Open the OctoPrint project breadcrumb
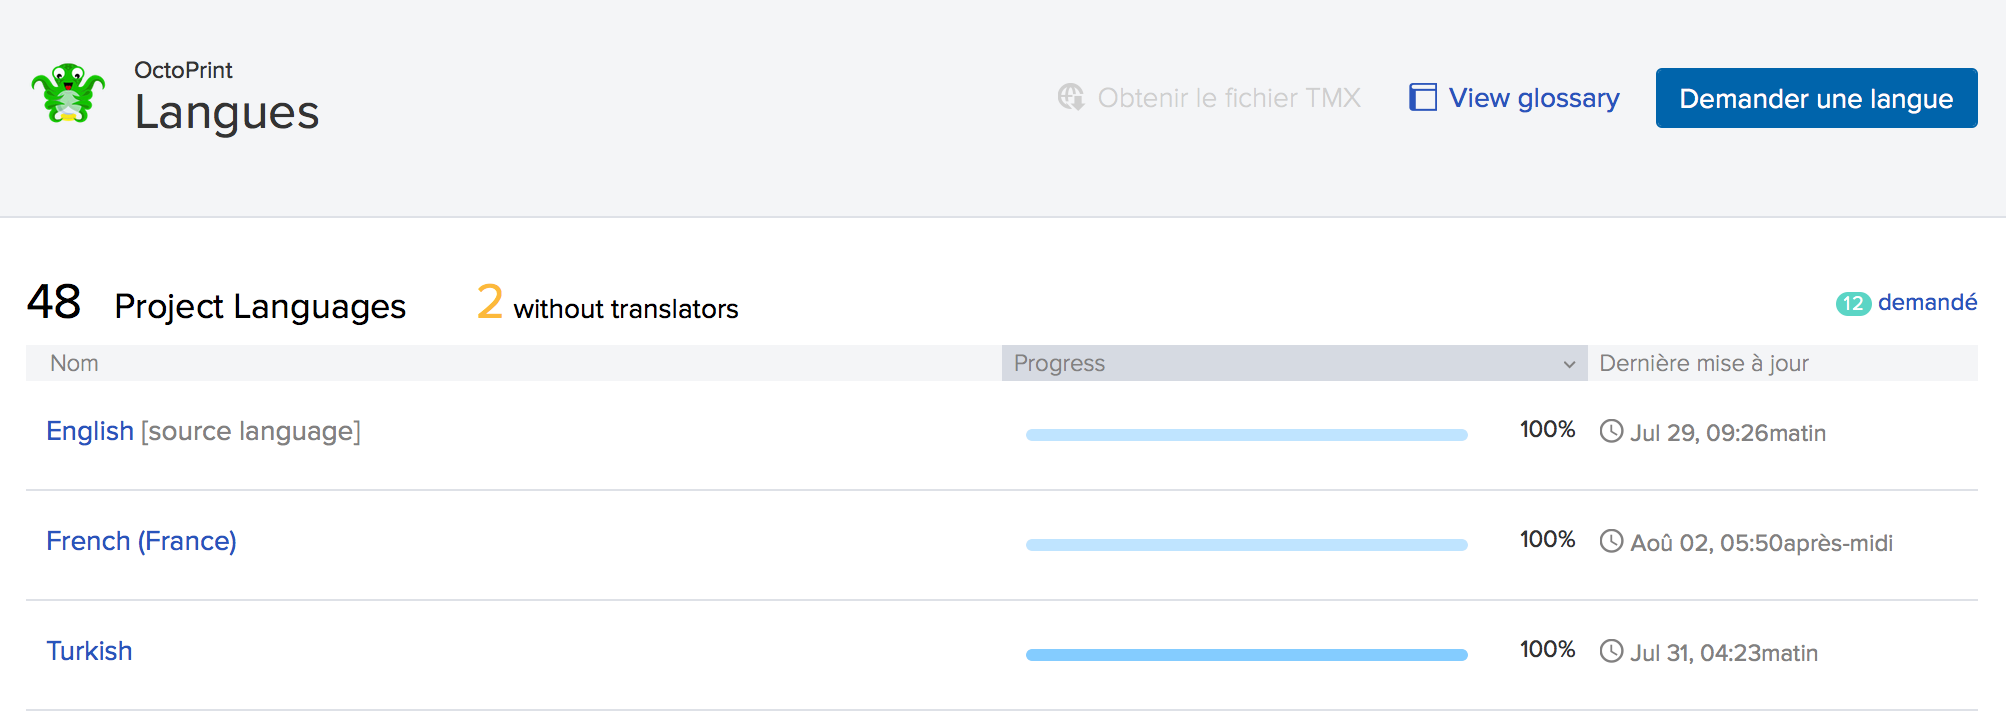 pos(183,70)
